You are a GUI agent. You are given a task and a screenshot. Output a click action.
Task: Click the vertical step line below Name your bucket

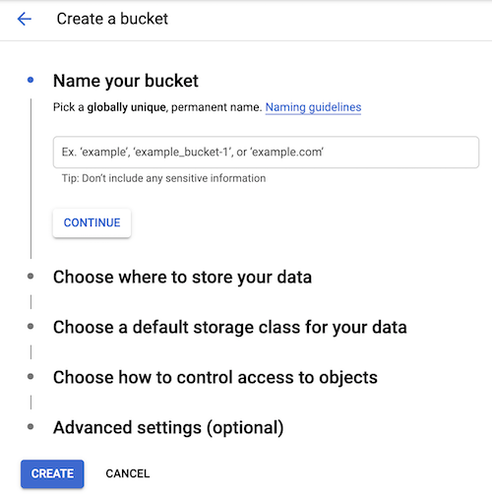pos(31,178)
